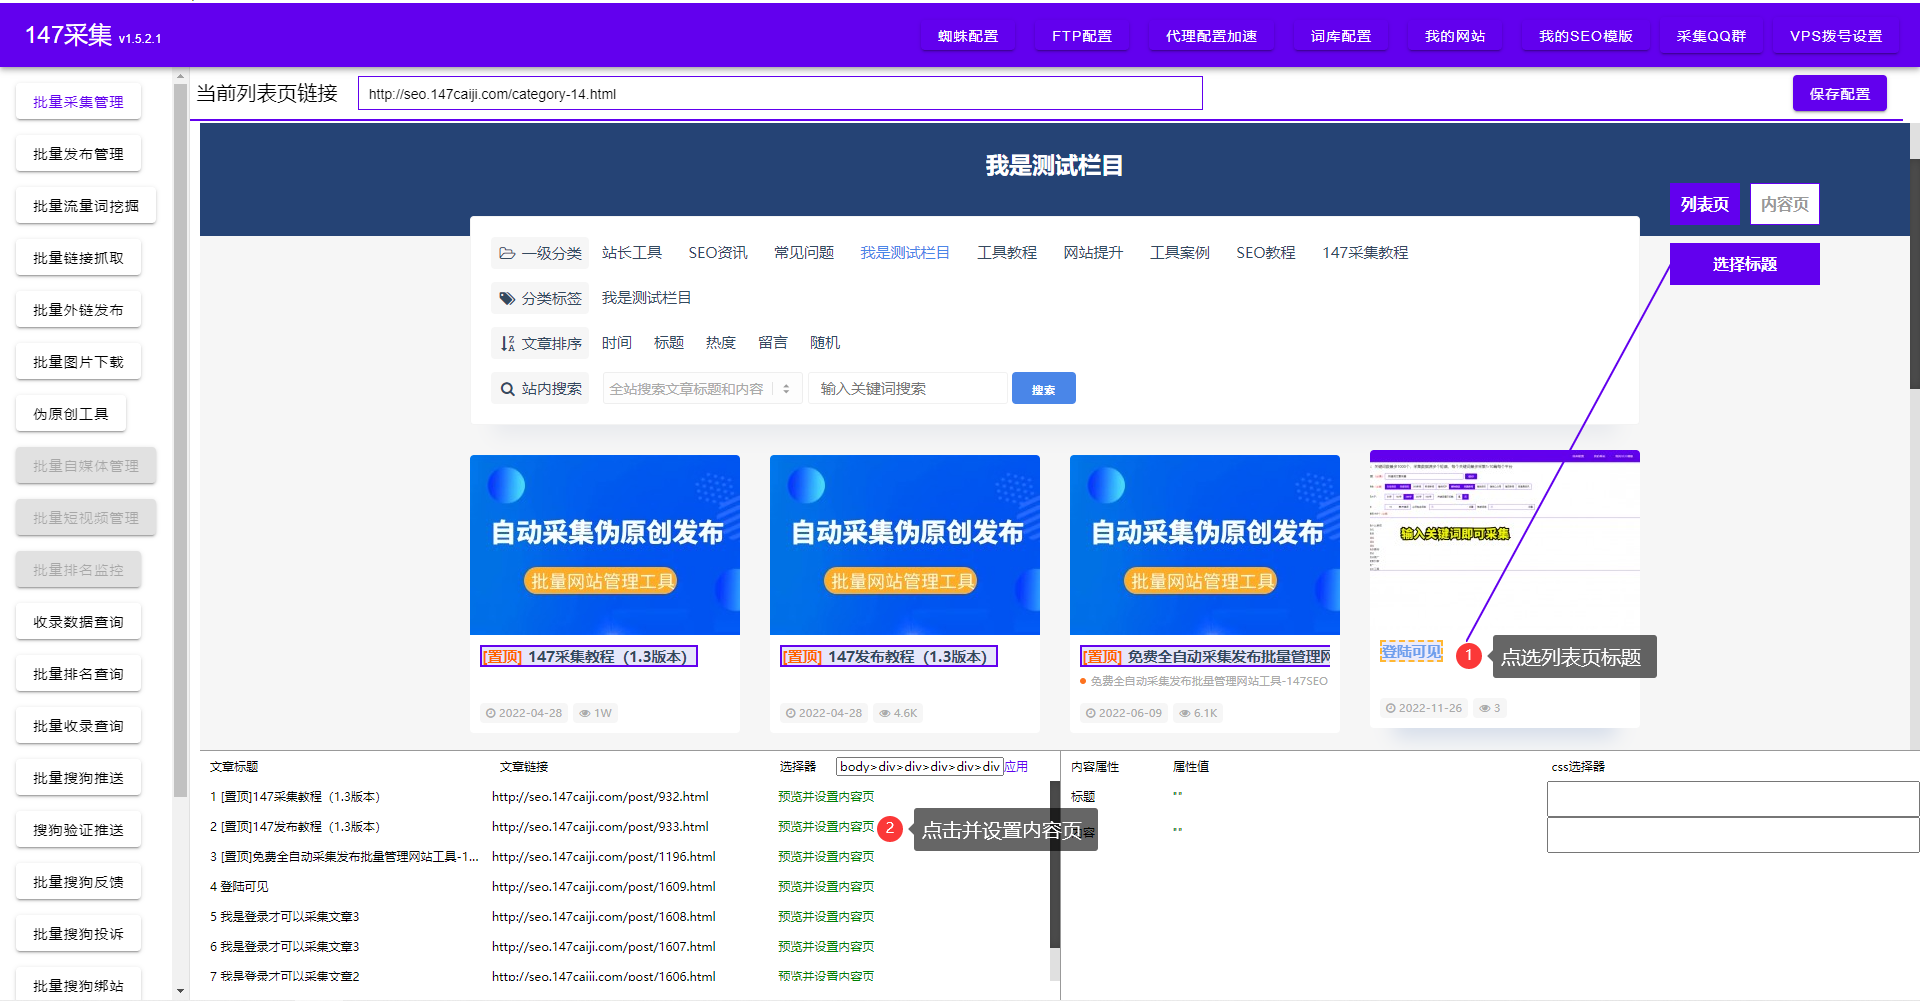Sort articles by 热度
1920x1001 pixels.
point(721,343)
